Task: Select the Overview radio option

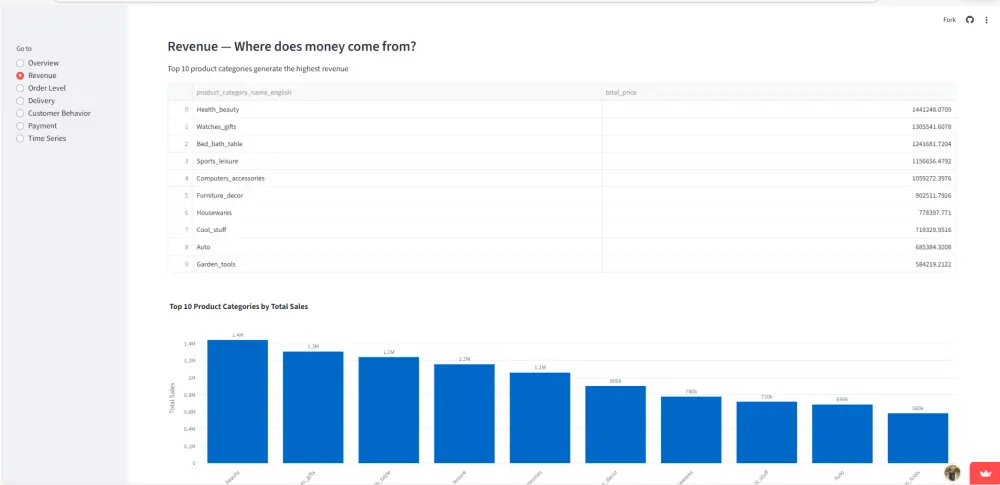Action: tap(38, 63)
